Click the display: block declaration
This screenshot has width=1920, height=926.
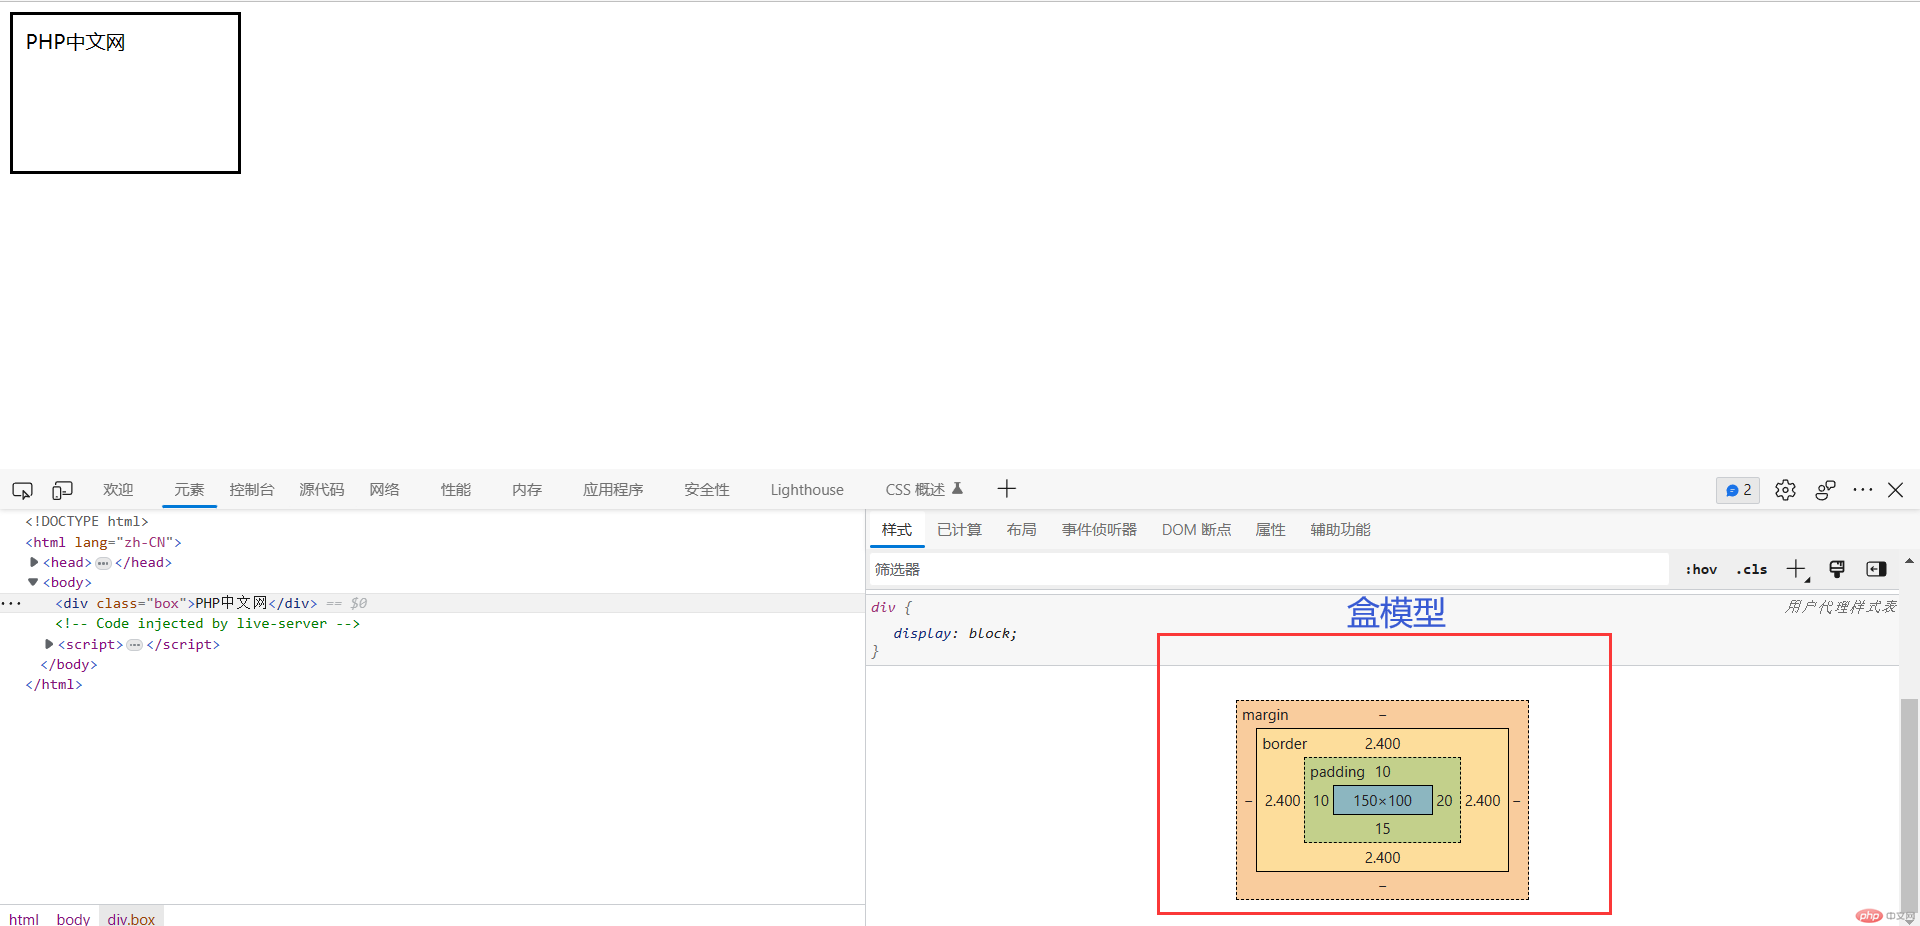pos(955,633)
